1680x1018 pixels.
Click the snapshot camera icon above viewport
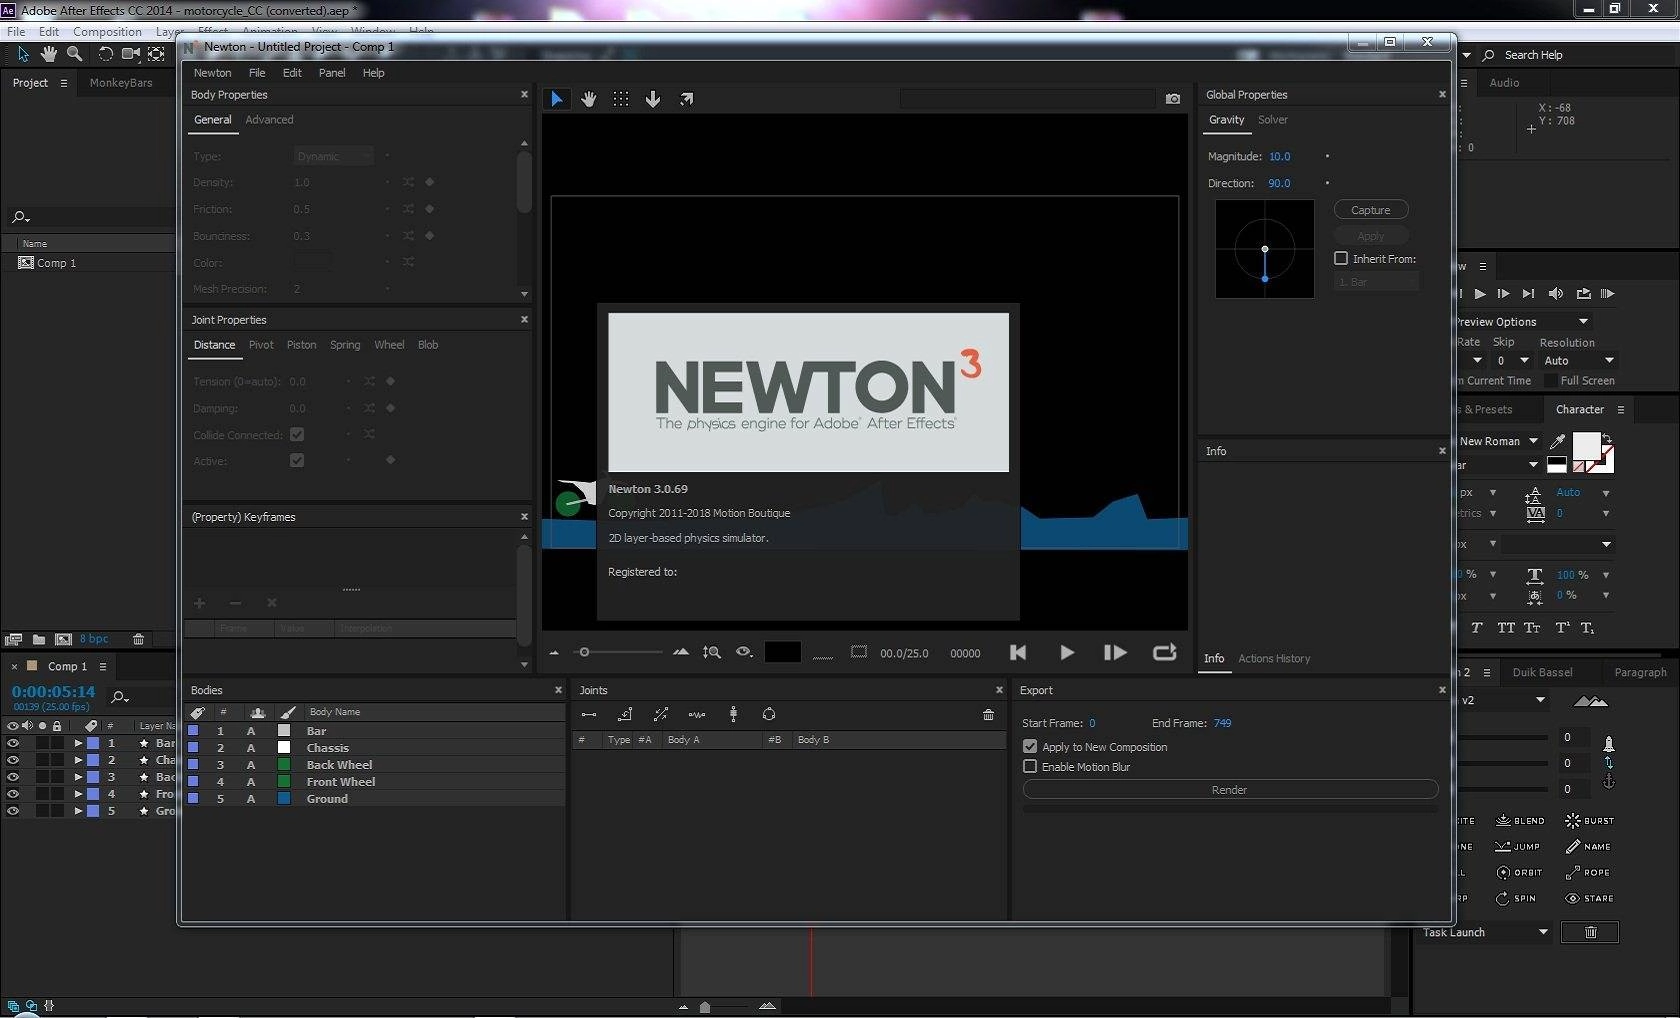tap(1173, 99)
